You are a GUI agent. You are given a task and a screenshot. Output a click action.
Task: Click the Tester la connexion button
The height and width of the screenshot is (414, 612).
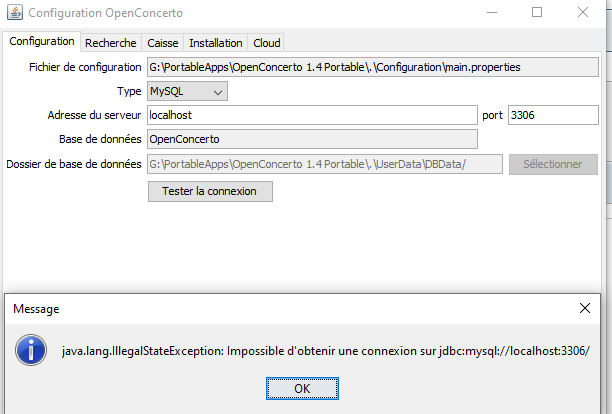pyautogui.click(x=209, y=191)
